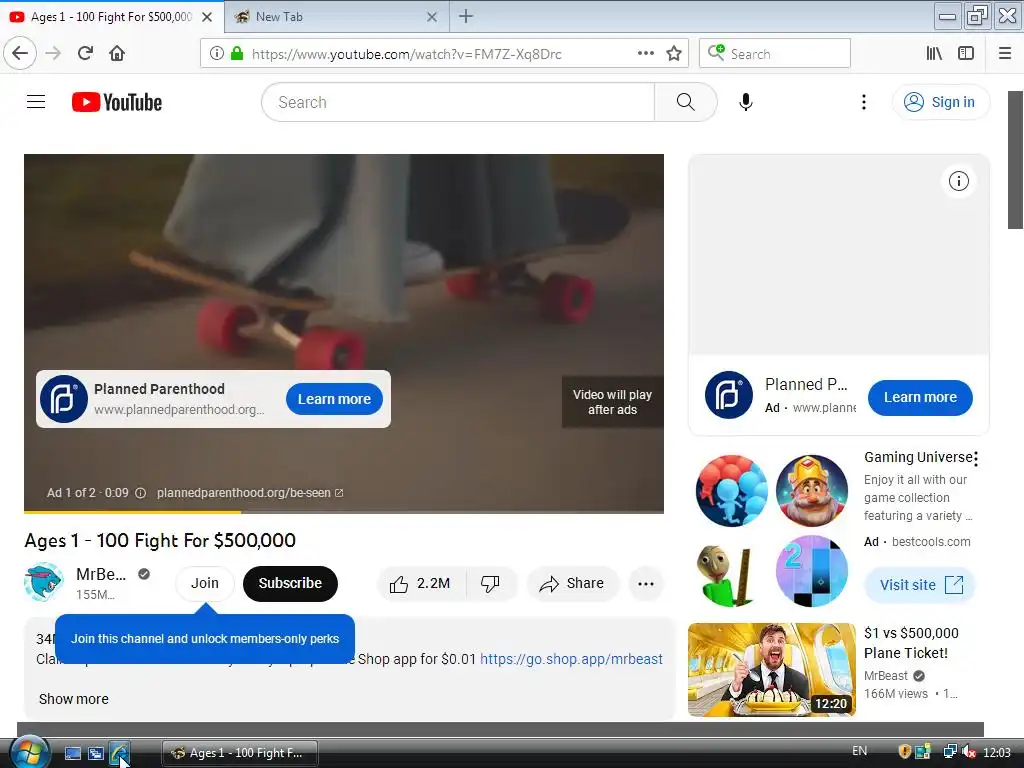Click Learn more in the sidebar Planned Parenthood ad
1024x768 pixels.
click(920, 397)
